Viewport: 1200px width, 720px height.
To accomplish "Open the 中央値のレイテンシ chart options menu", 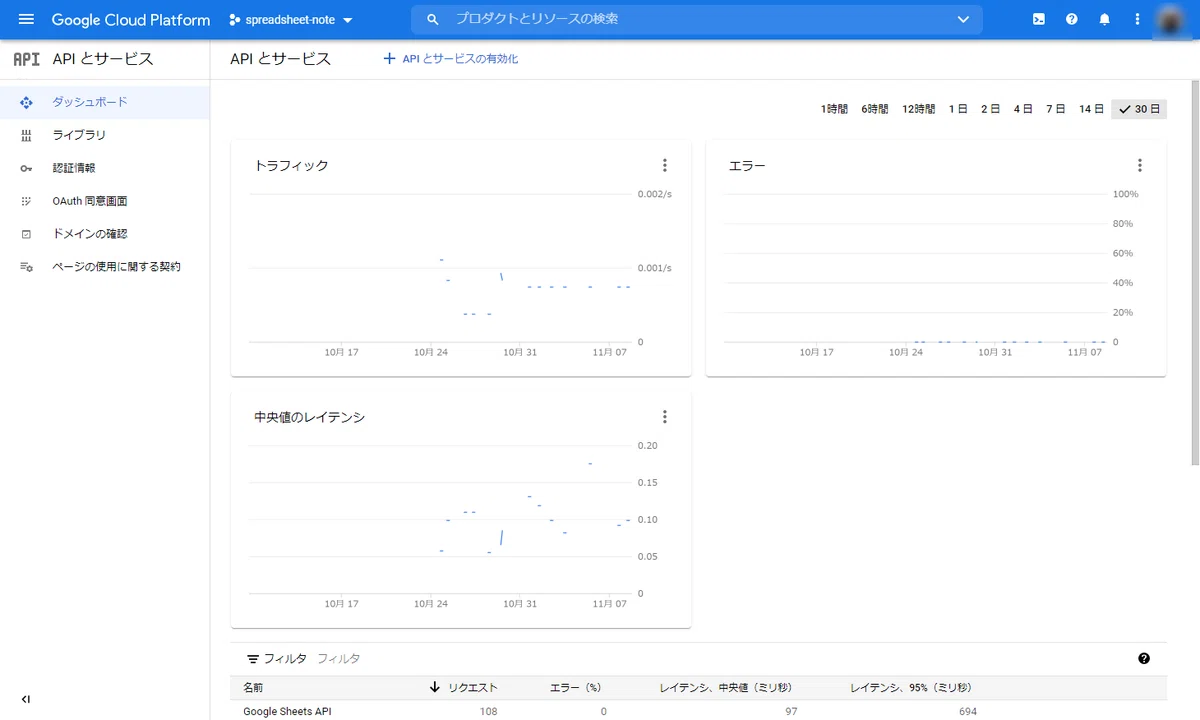I will (665, 417).
